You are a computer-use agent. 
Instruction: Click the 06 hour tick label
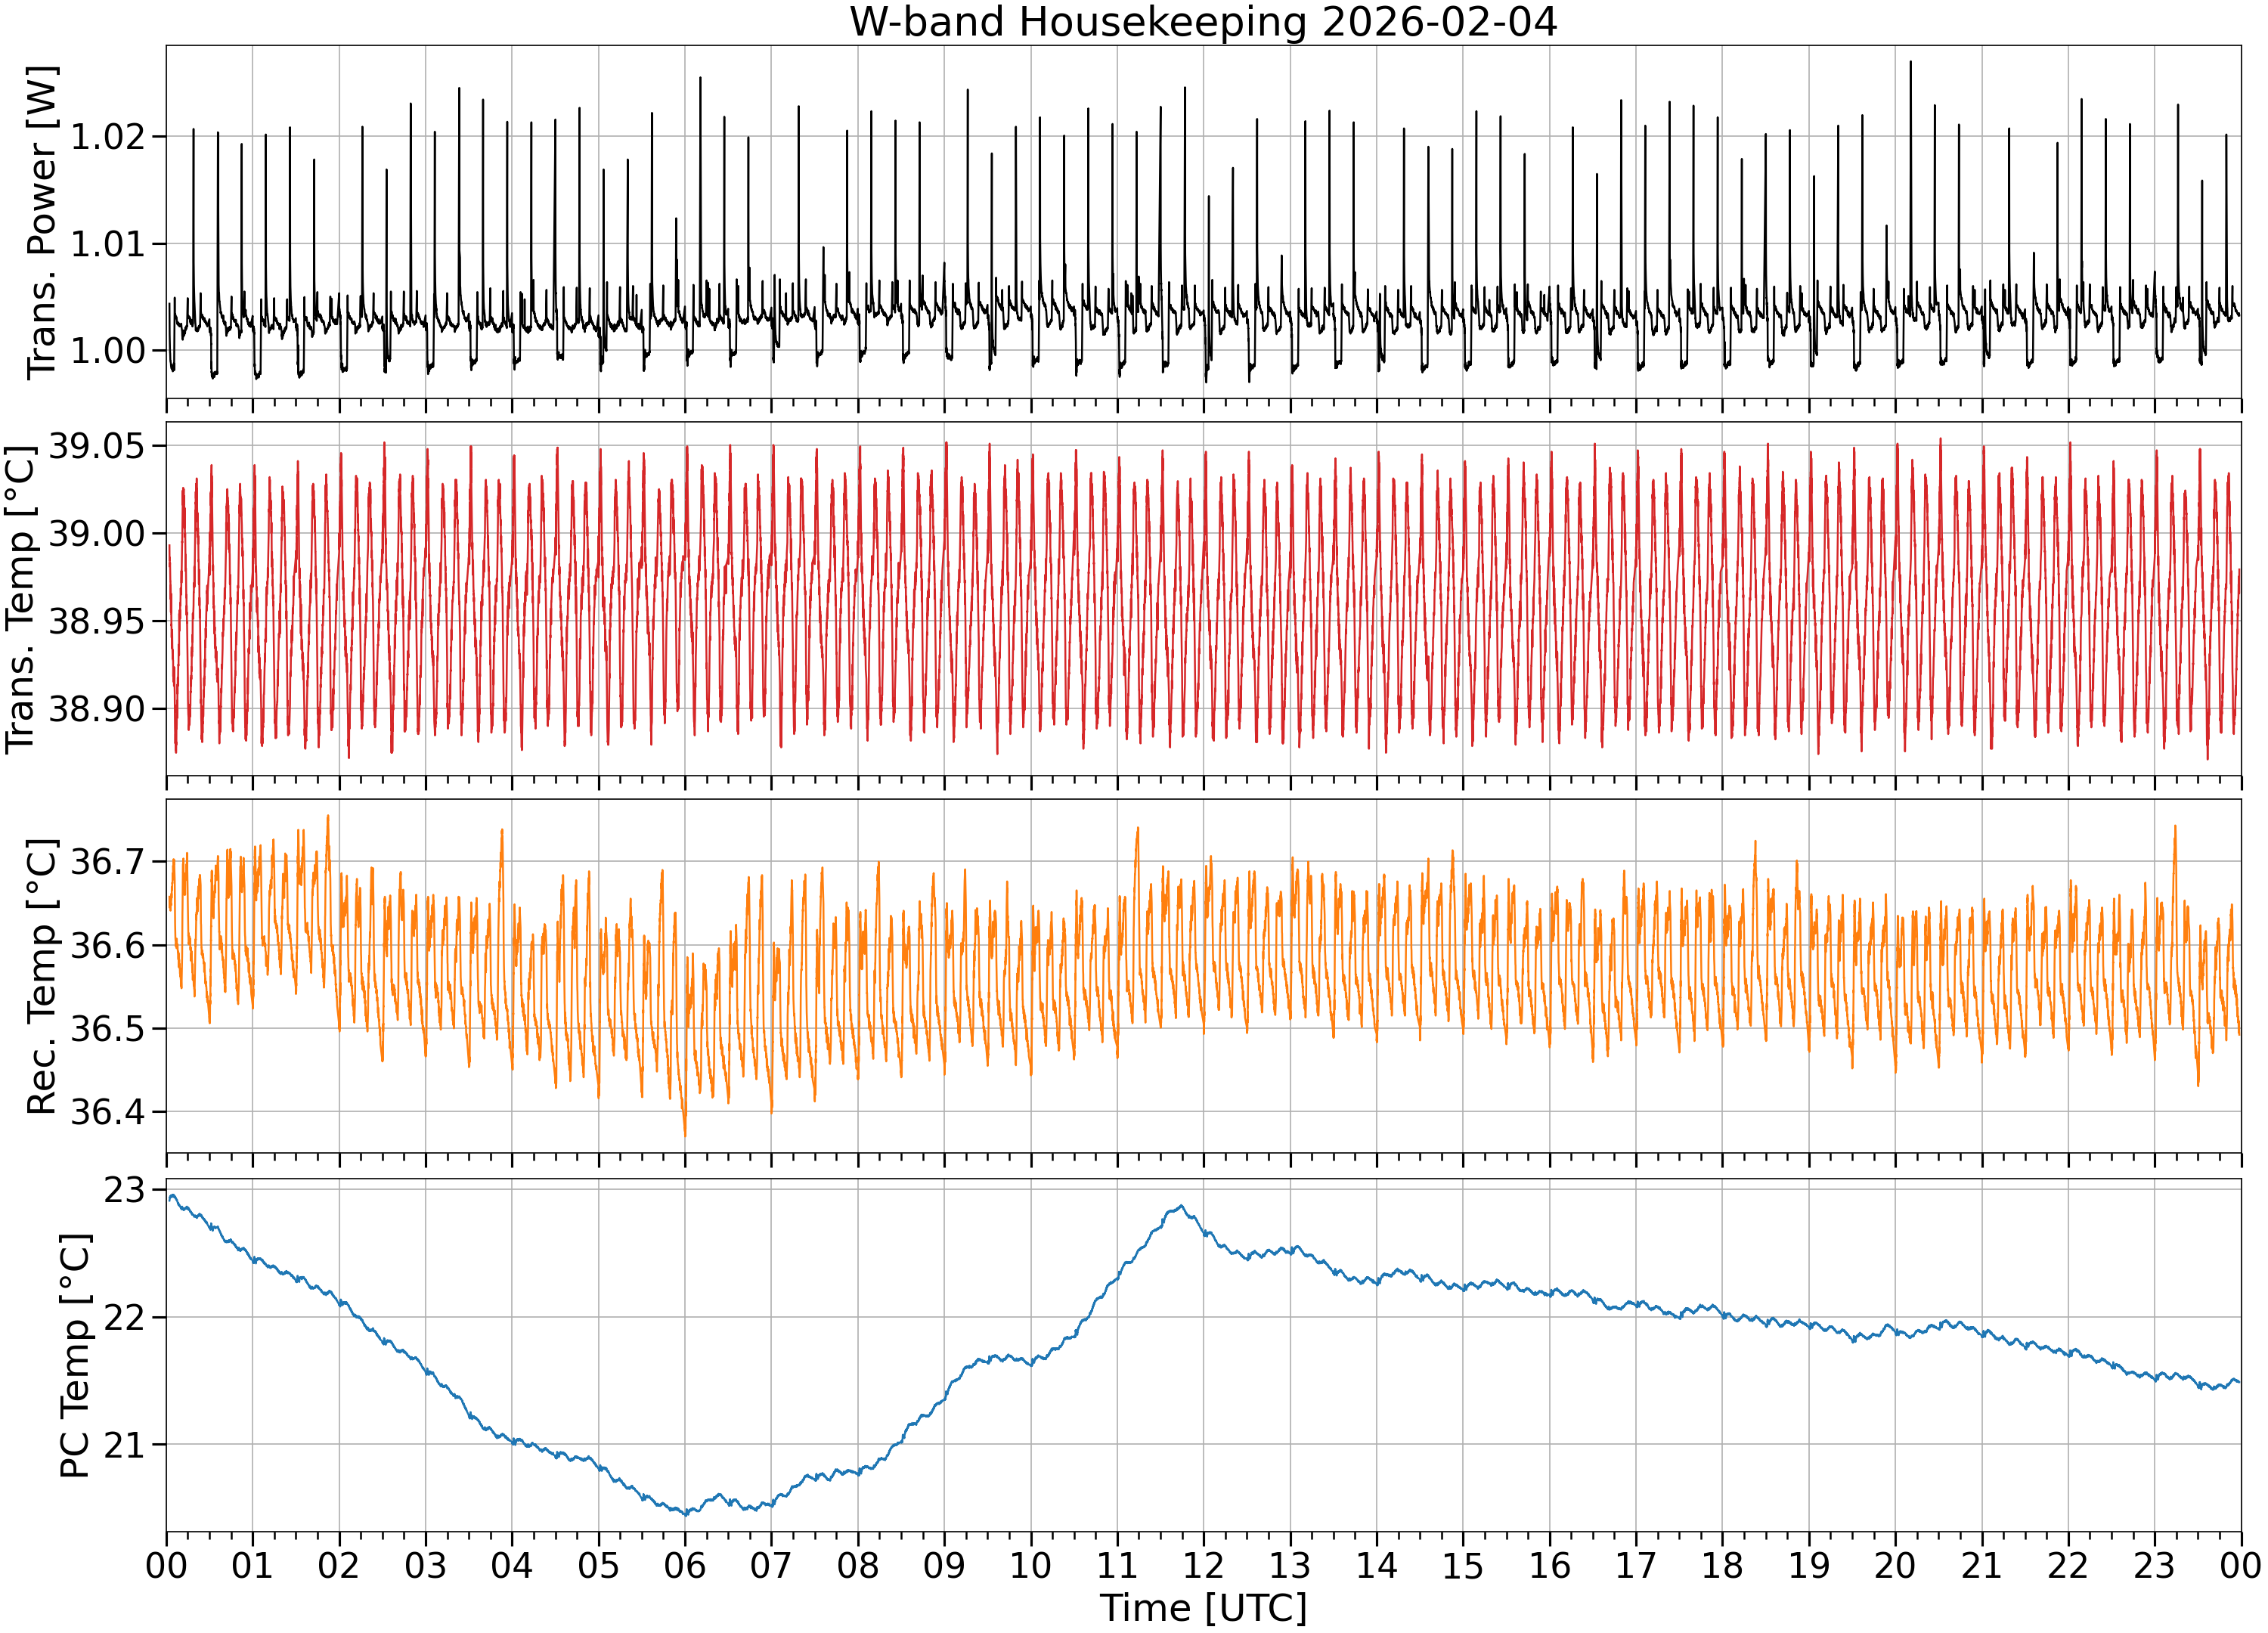(685, 1565)
